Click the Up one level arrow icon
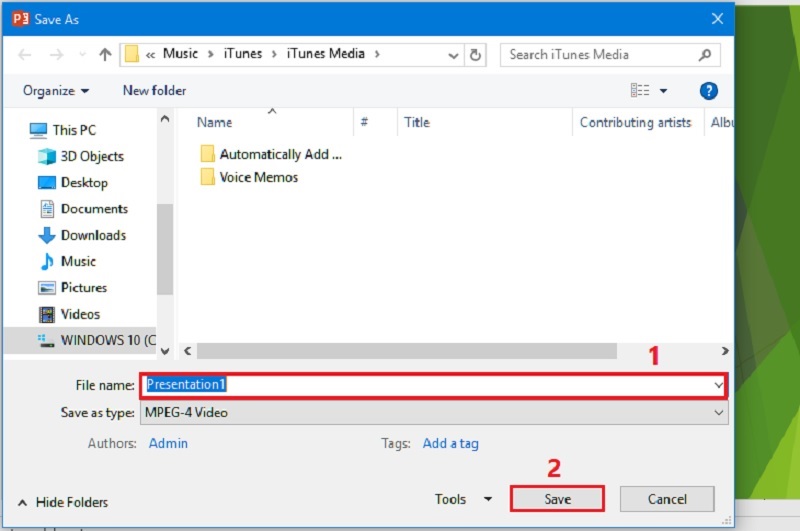Screen dimensions: 800x531 click(104, 55)
